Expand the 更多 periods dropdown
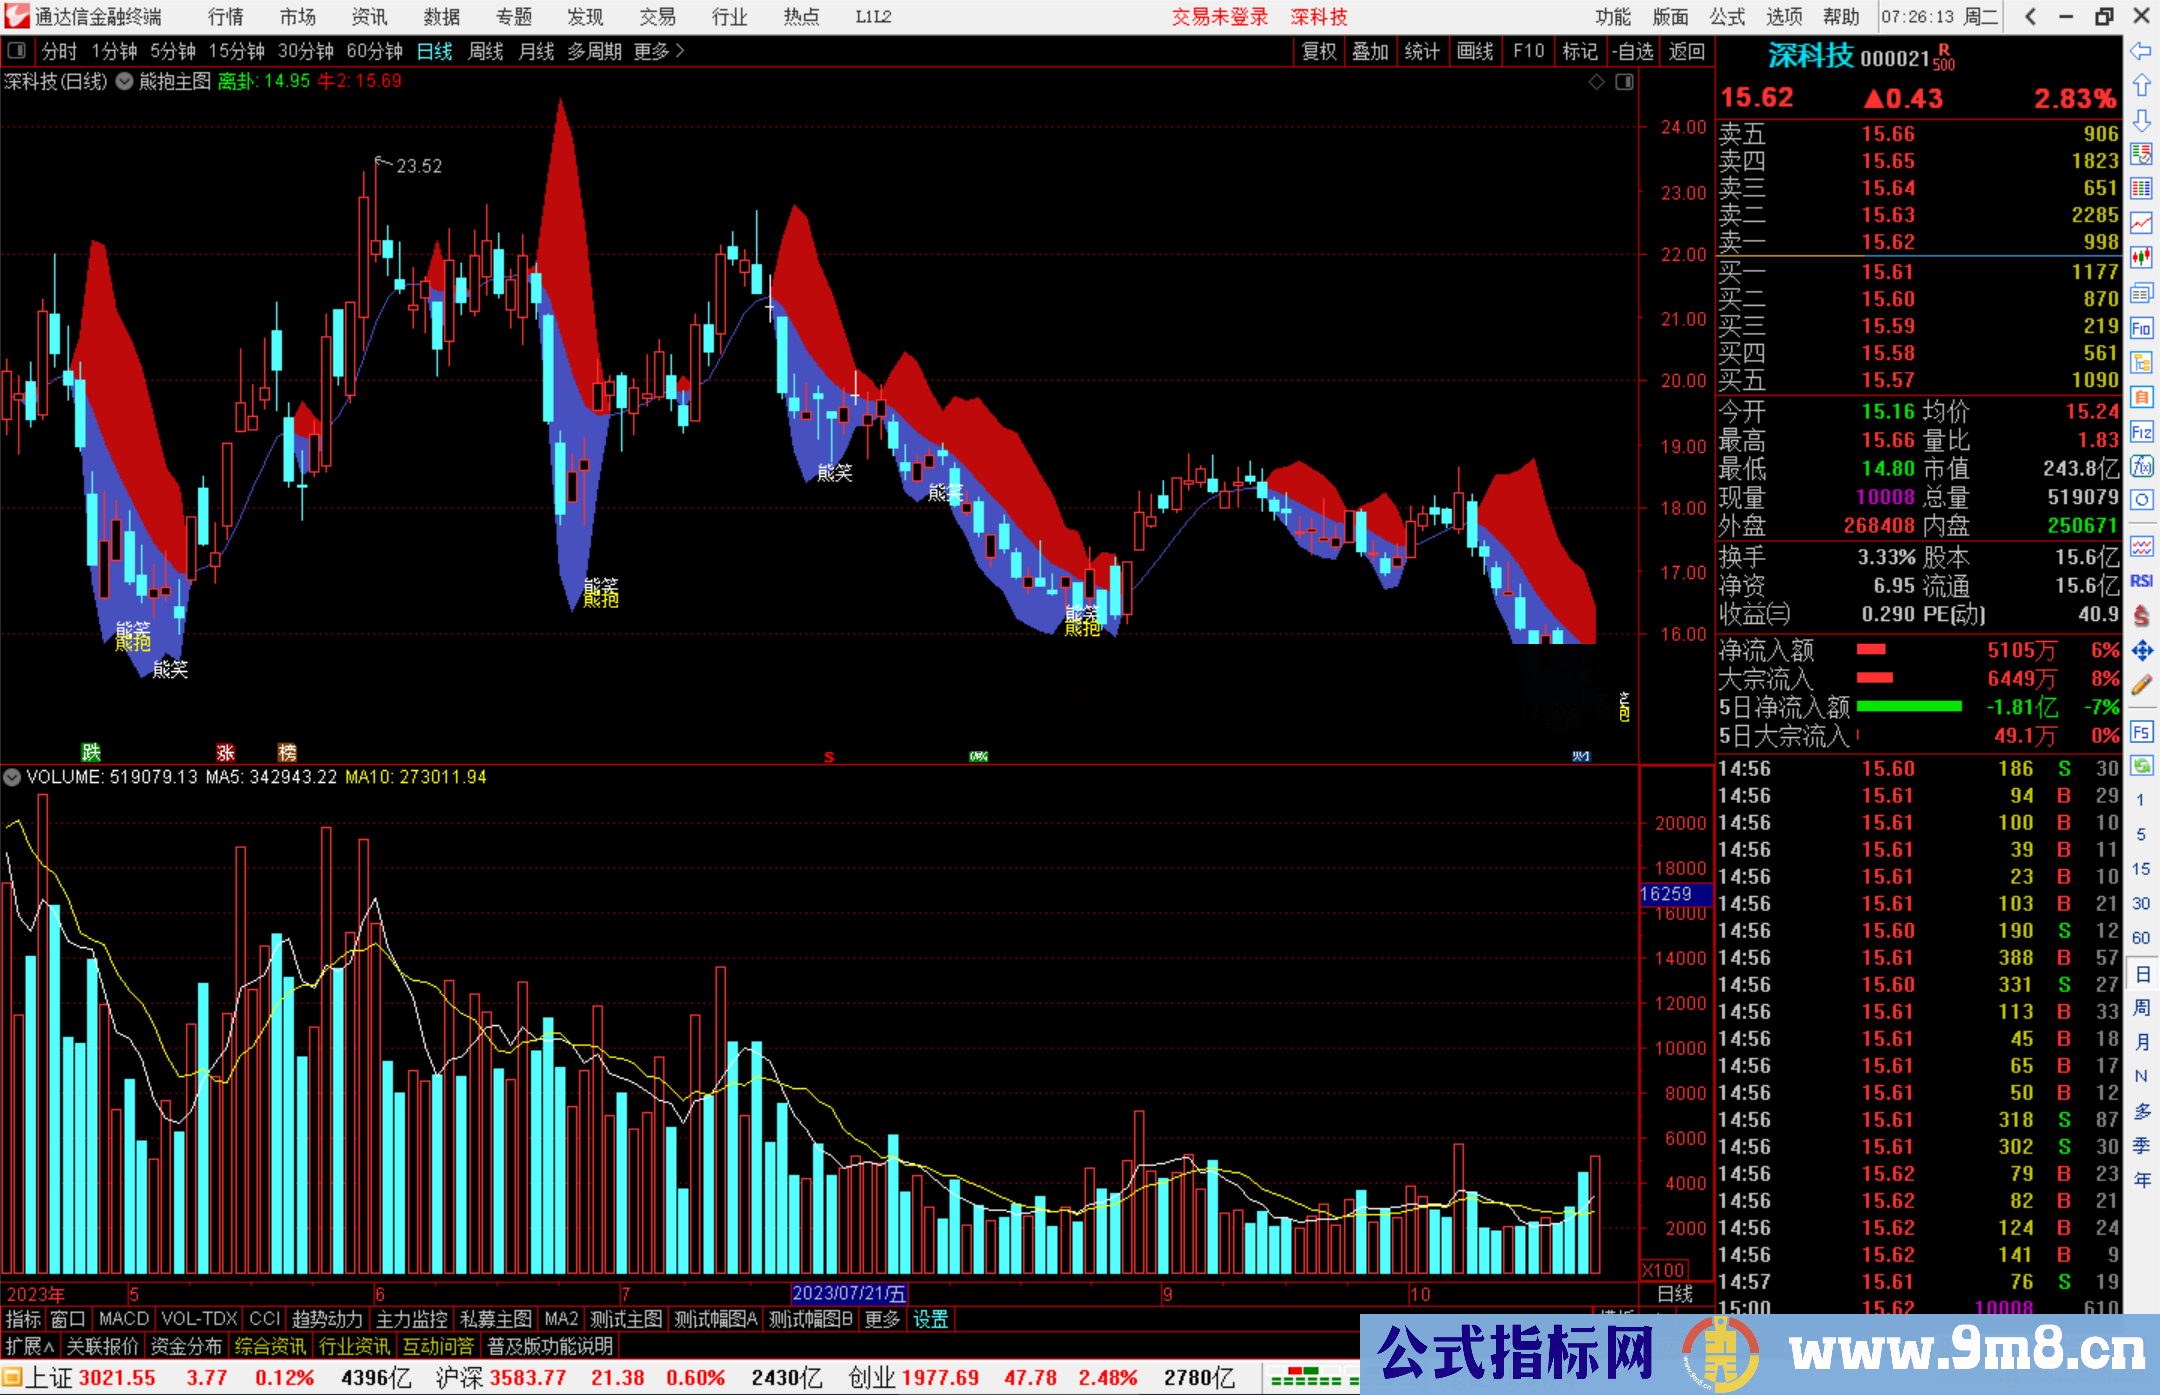Viewport: 2160px width, 1395px height. coord(659,51)
